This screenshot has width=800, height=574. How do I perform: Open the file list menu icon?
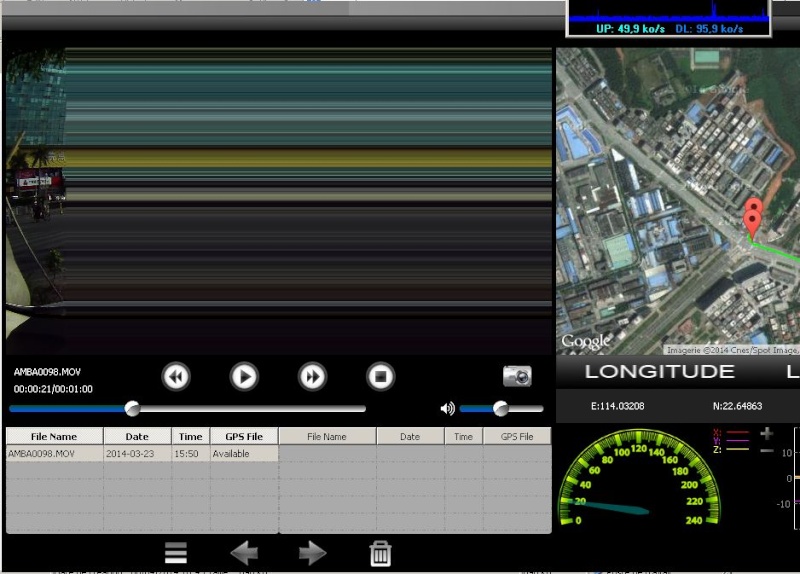click(x=176, y=553)
